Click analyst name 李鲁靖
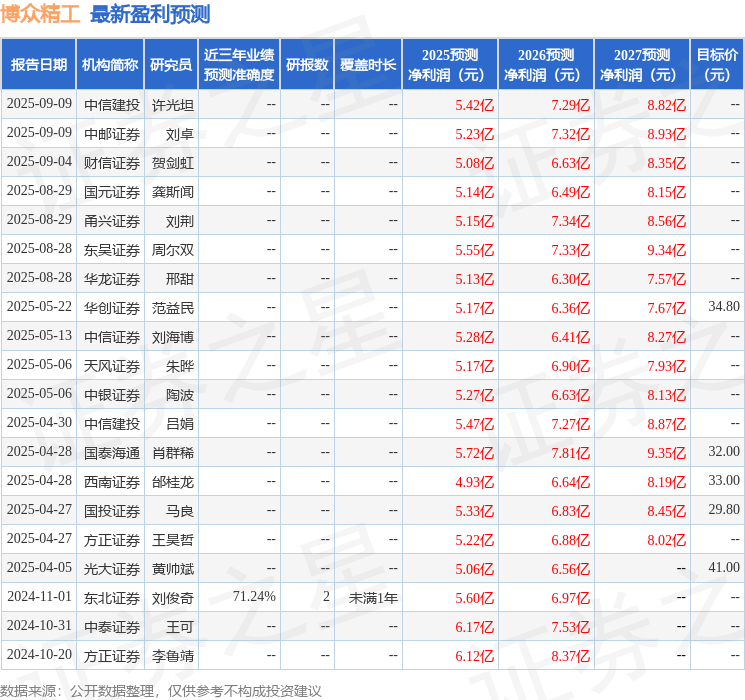Image resolution: width=745 pixels, height=700 pixels. click(172, 656)
